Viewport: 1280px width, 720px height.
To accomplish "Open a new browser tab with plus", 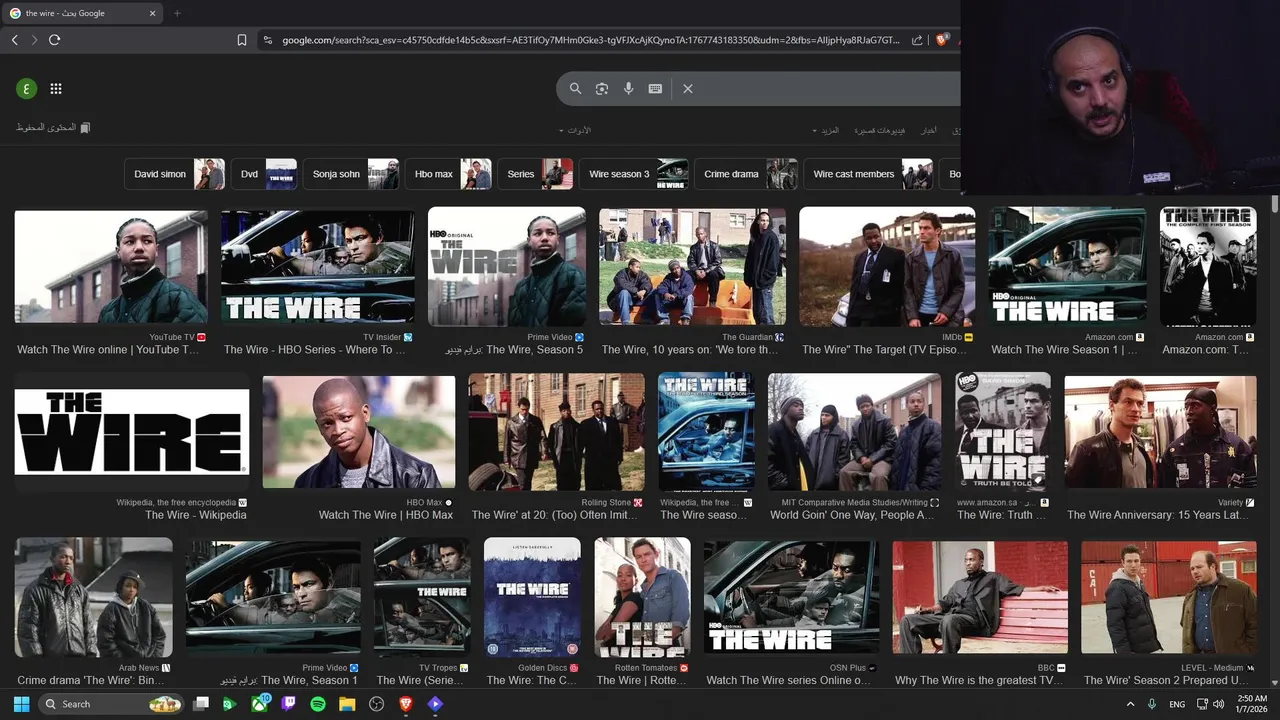I will tap(177, 13).
